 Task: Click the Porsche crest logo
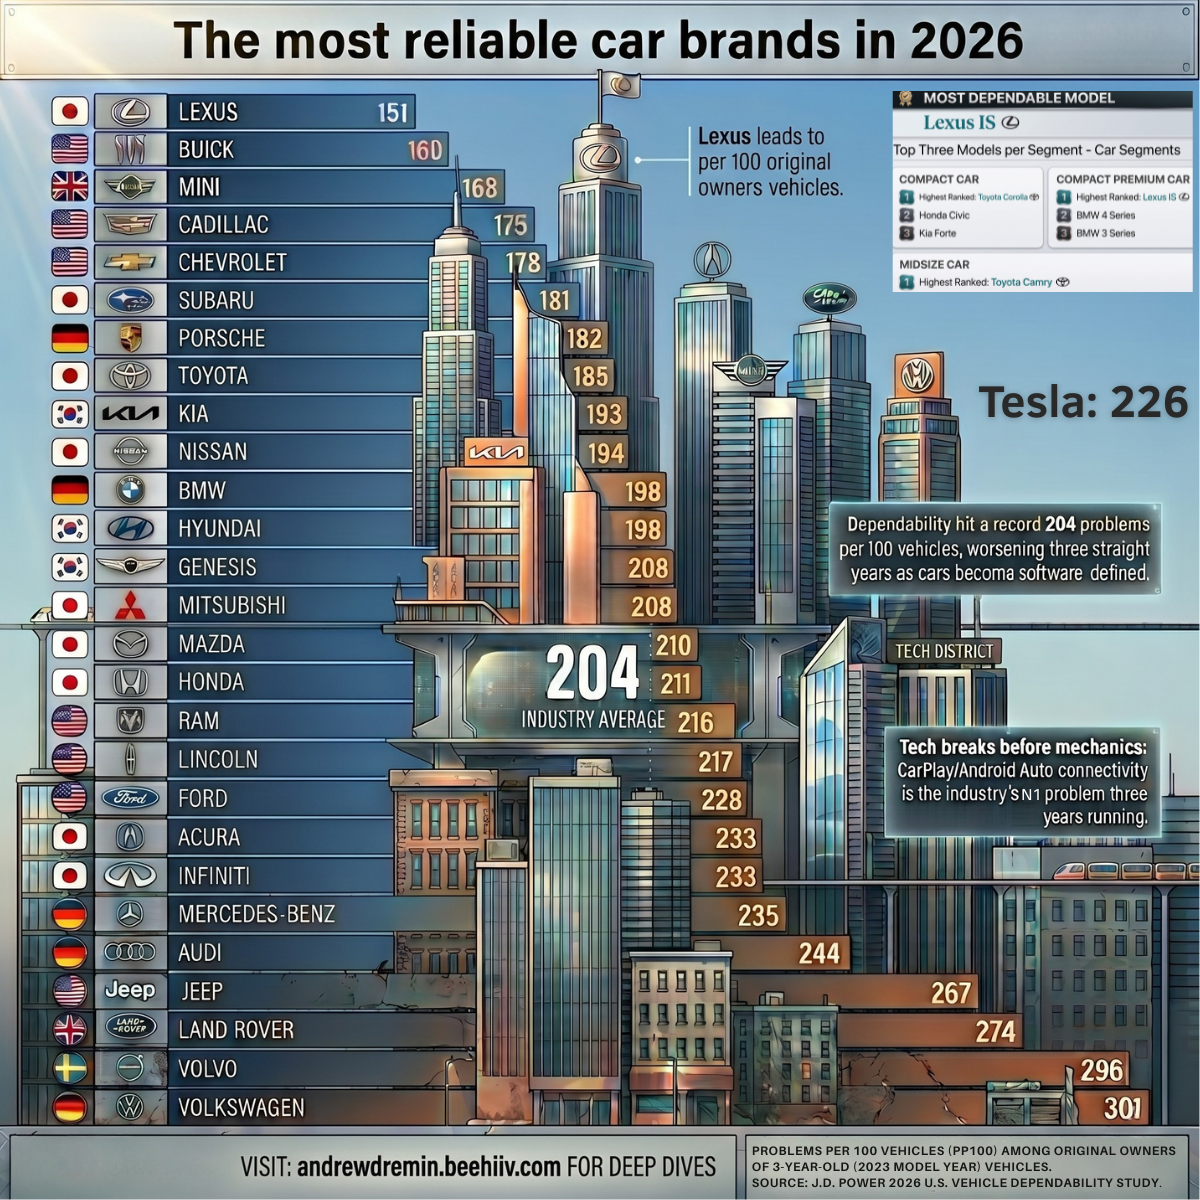[x=130, y=338]
